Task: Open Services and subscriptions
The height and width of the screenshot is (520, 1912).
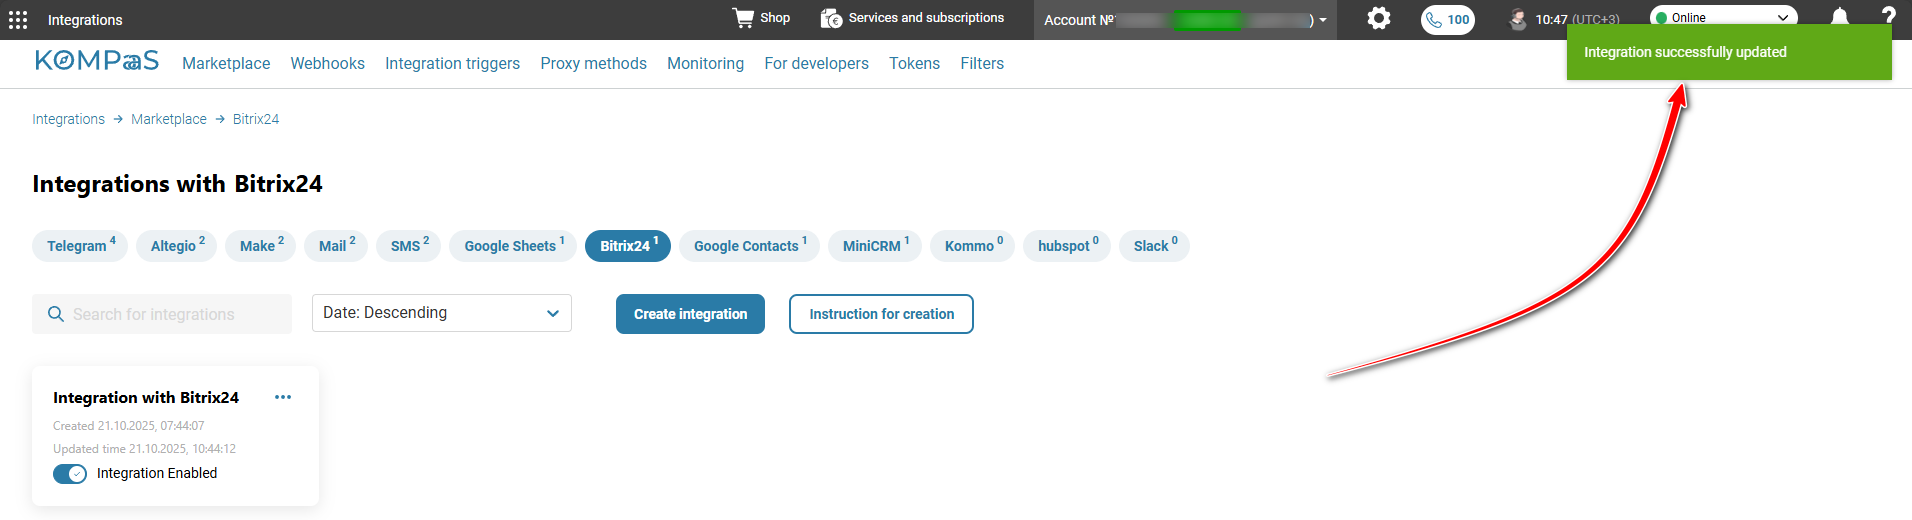Action: [912, 18]
